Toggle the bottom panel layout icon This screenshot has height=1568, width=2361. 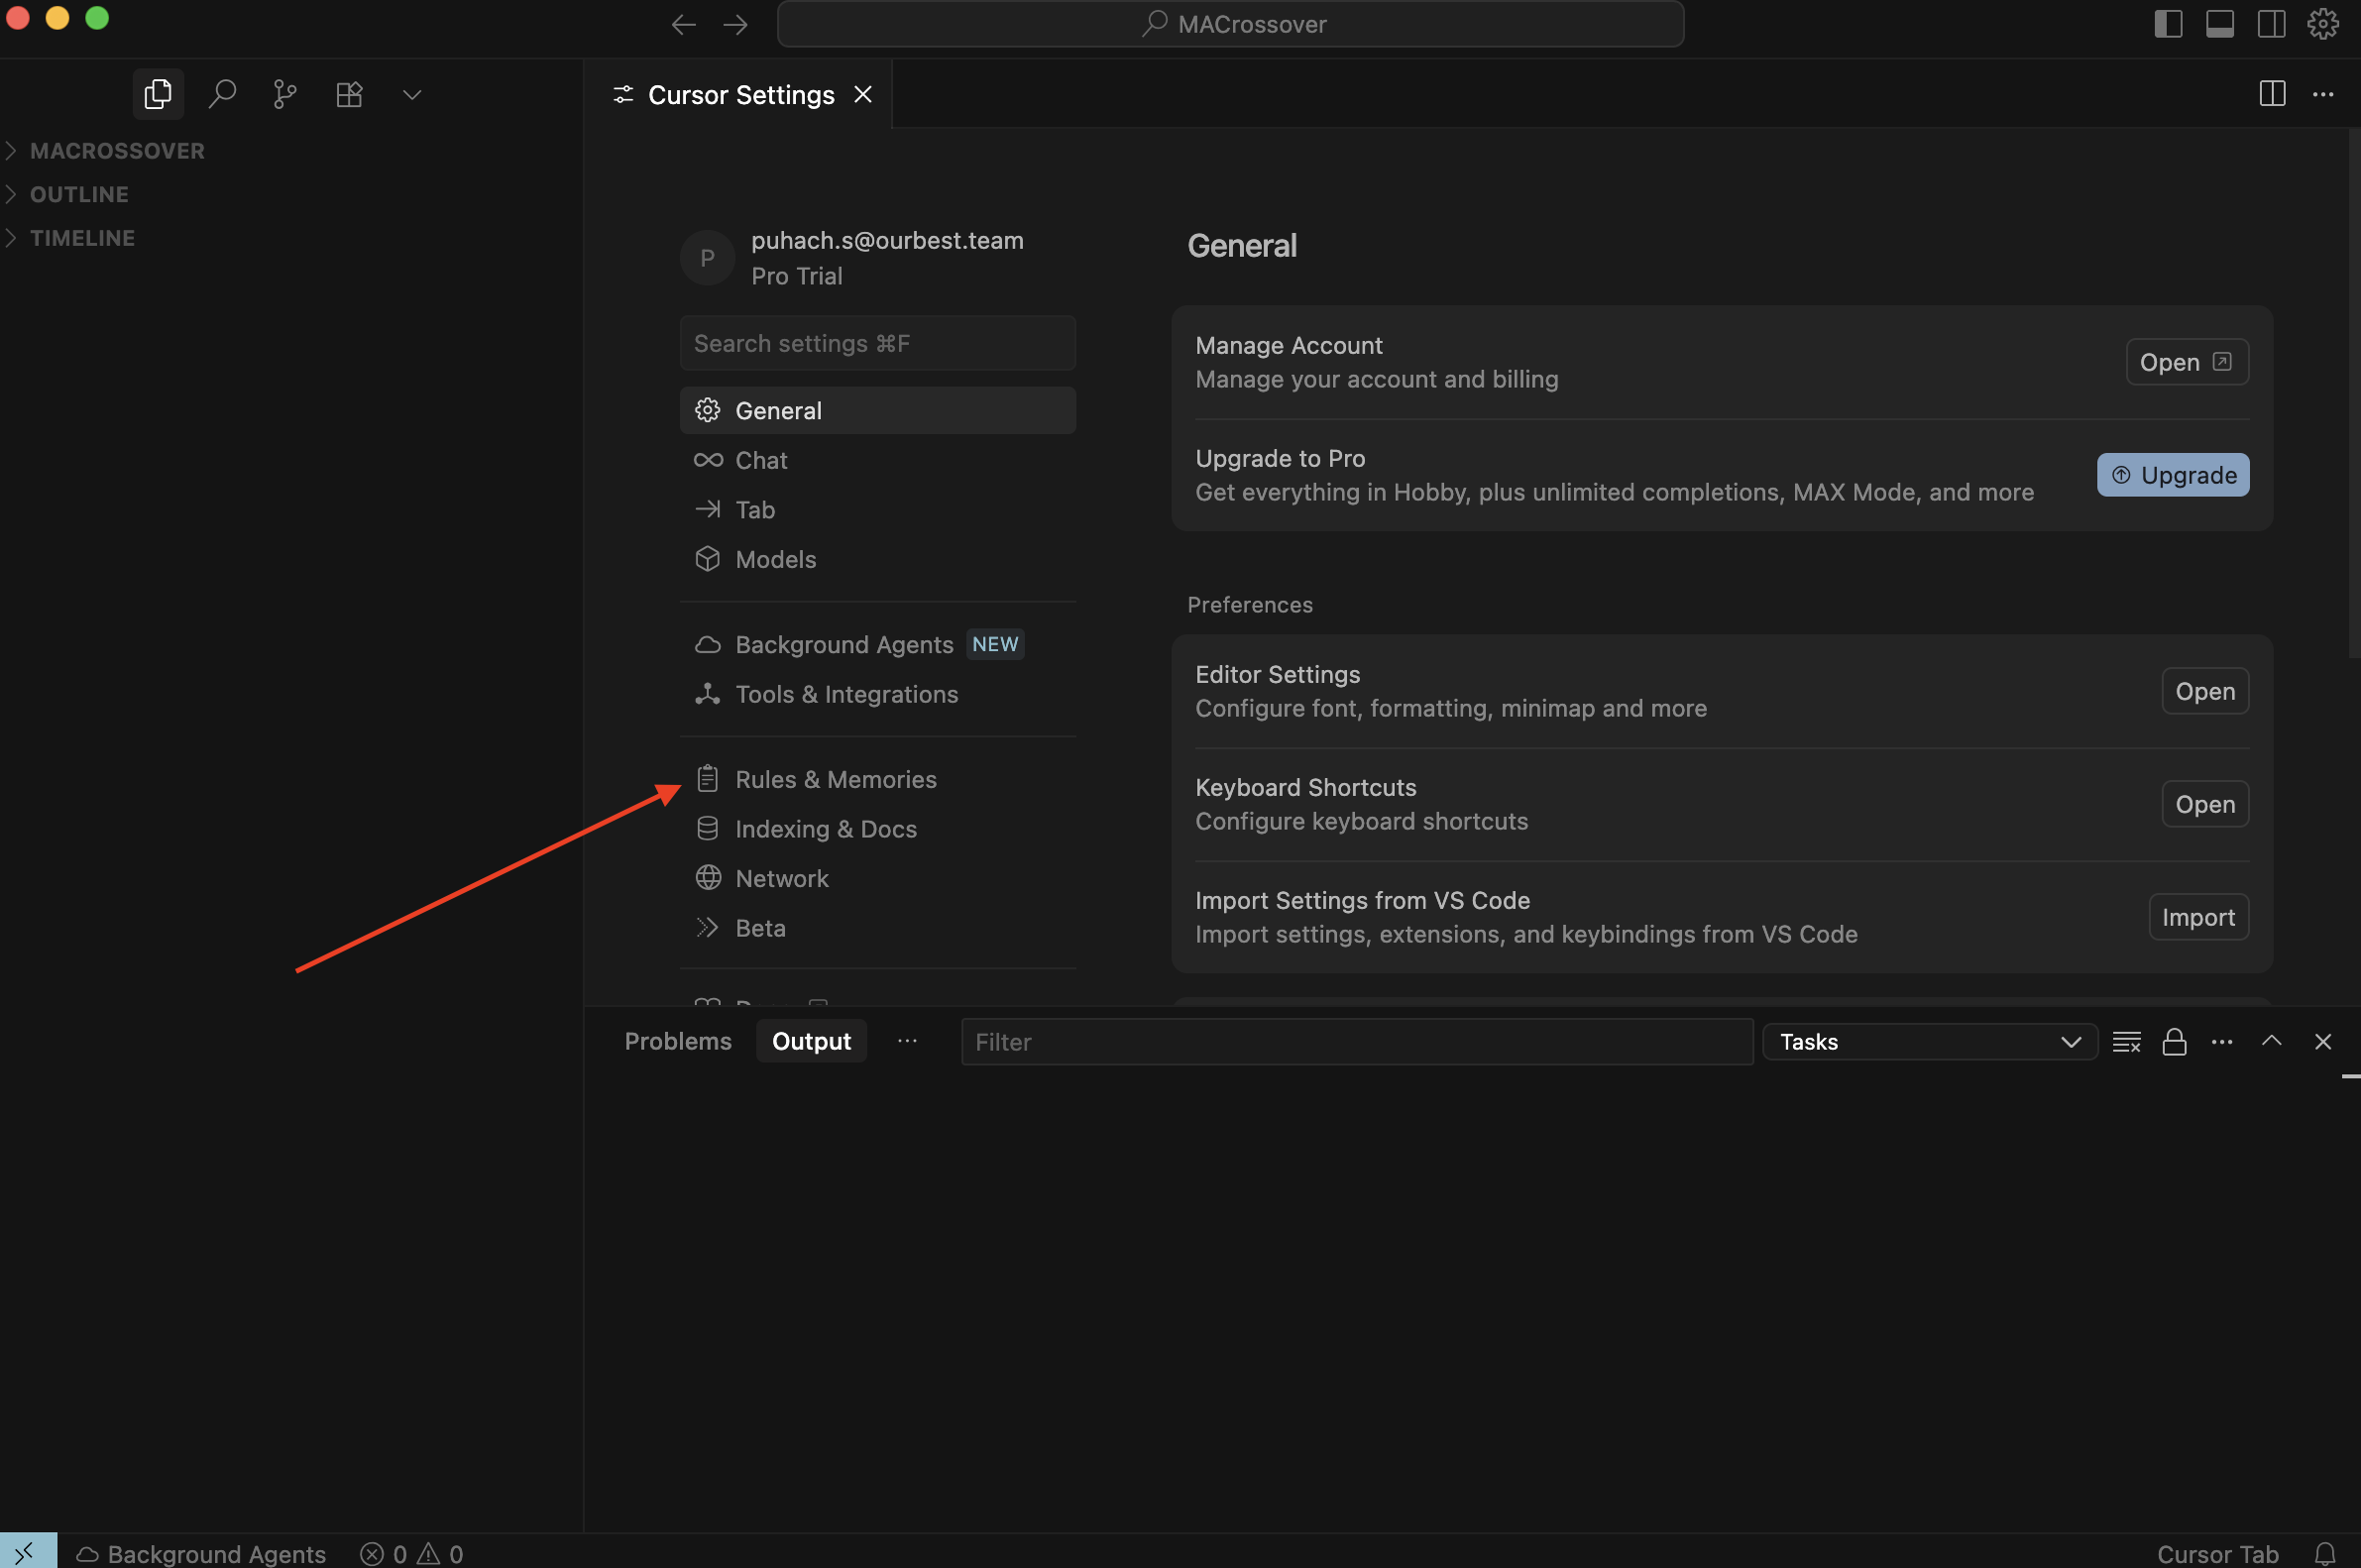(2219, 24)
